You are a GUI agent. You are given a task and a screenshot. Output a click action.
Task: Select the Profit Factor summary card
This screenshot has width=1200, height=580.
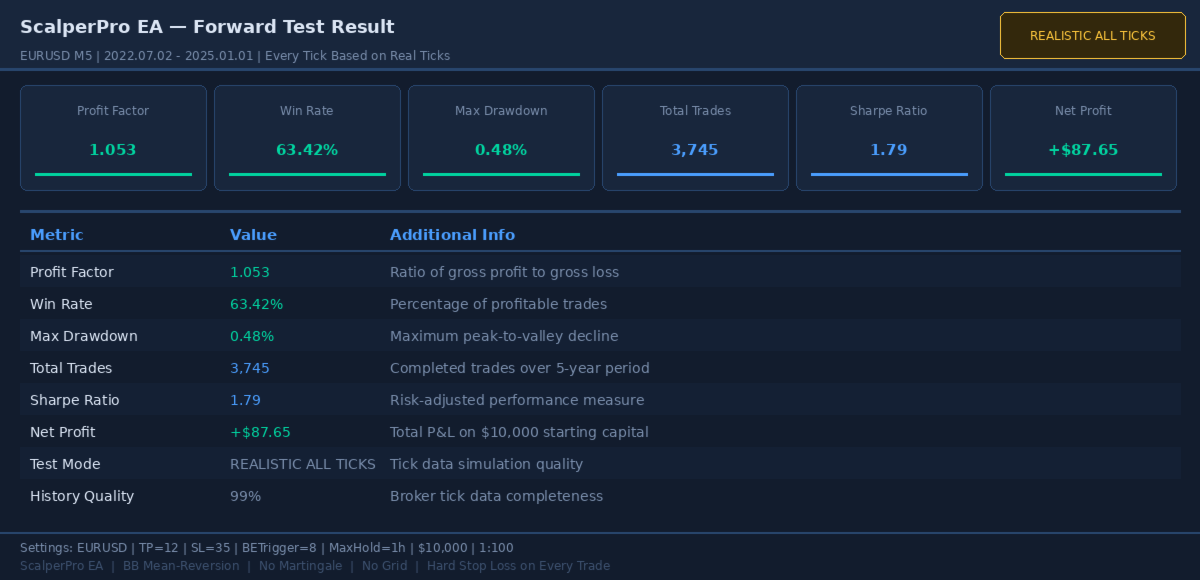(113, 138)
